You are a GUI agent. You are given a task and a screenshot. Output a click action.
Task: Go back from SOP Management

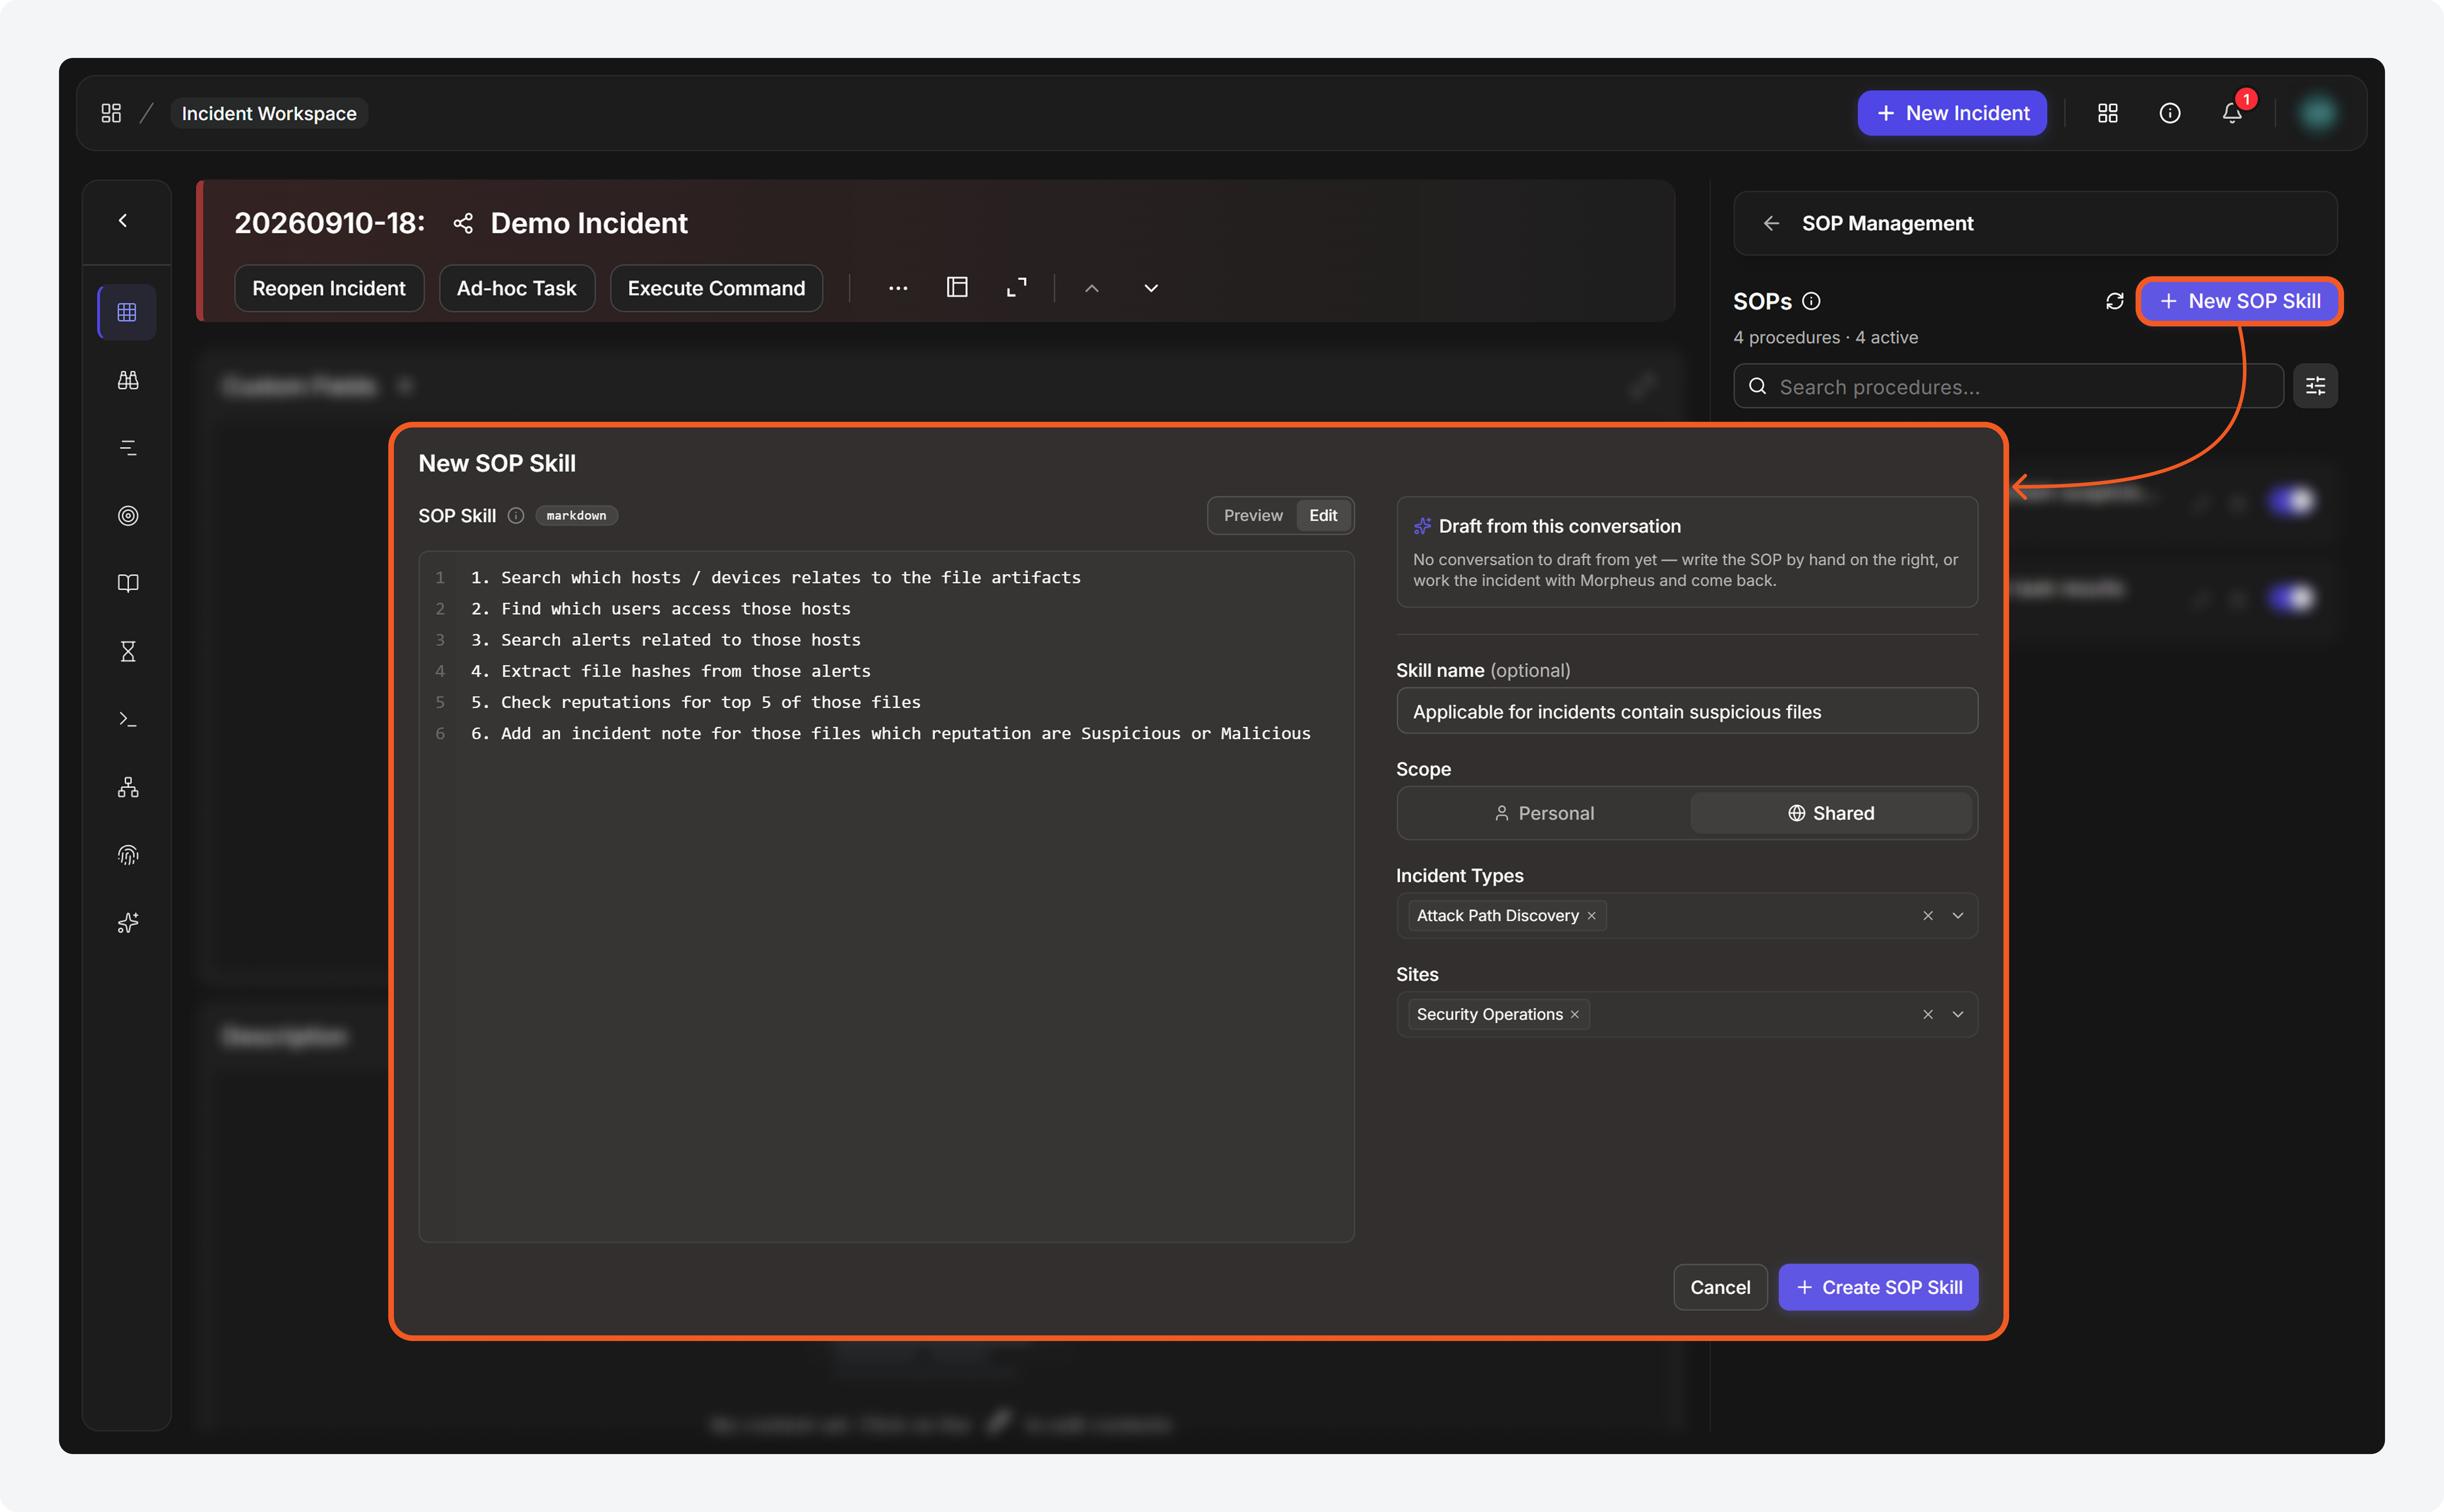click(1771, 223)
